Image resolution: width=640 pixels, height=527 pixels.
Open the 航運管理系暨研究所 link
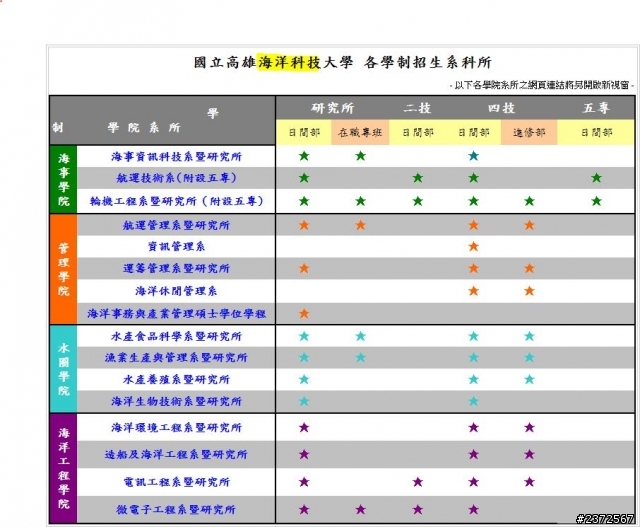coord(176,225)
